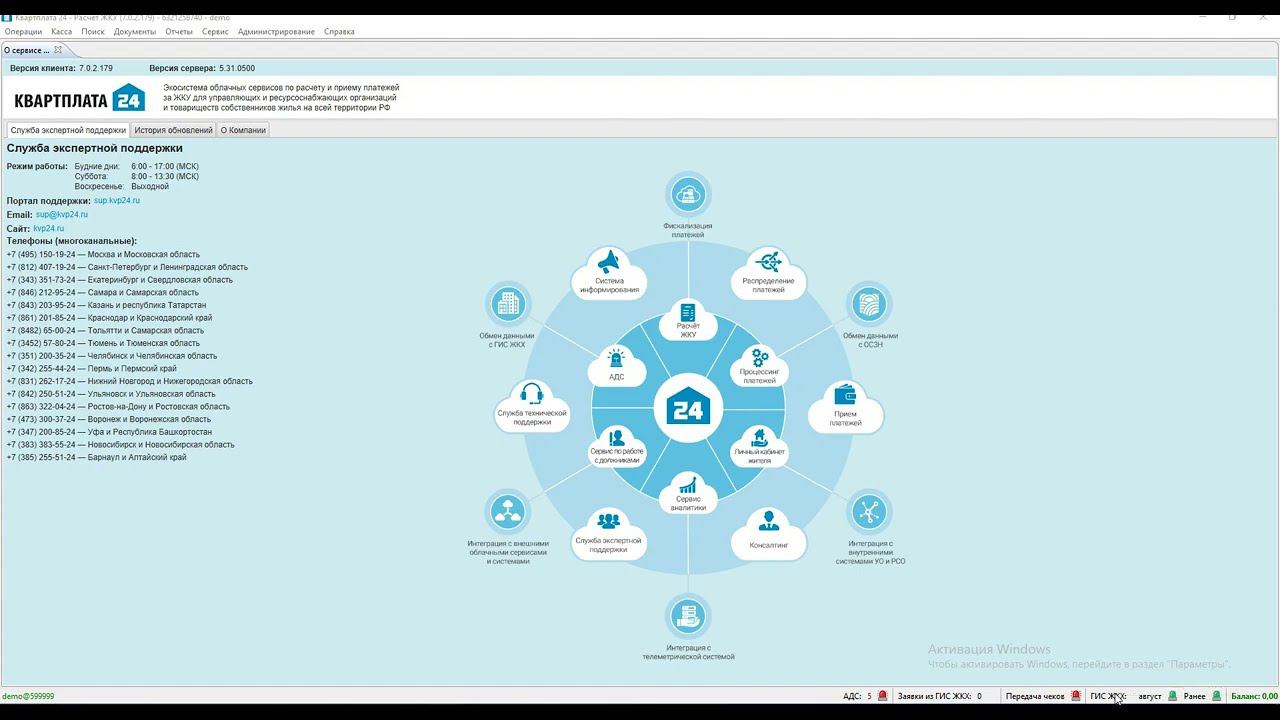Open Сервис по работе с должниками icon

pos(616,438)
